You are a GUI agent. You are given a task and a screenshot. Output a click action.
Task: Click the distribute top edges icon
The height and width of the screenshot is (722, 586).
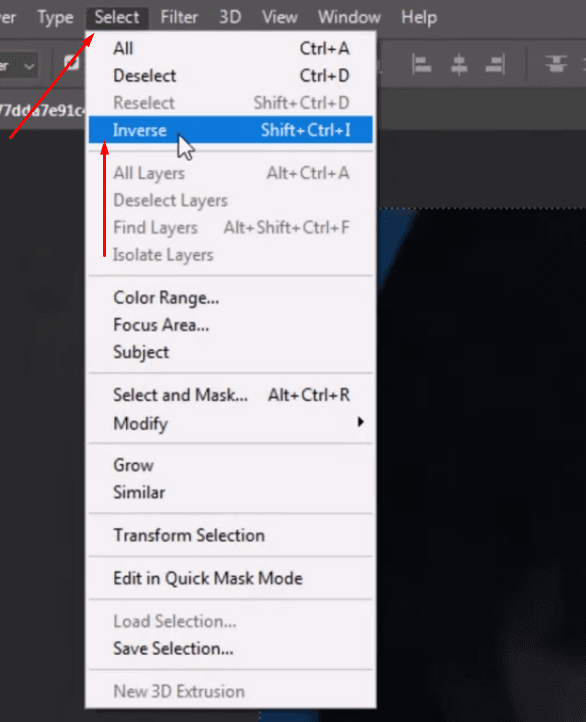click(x=556, y=64)
